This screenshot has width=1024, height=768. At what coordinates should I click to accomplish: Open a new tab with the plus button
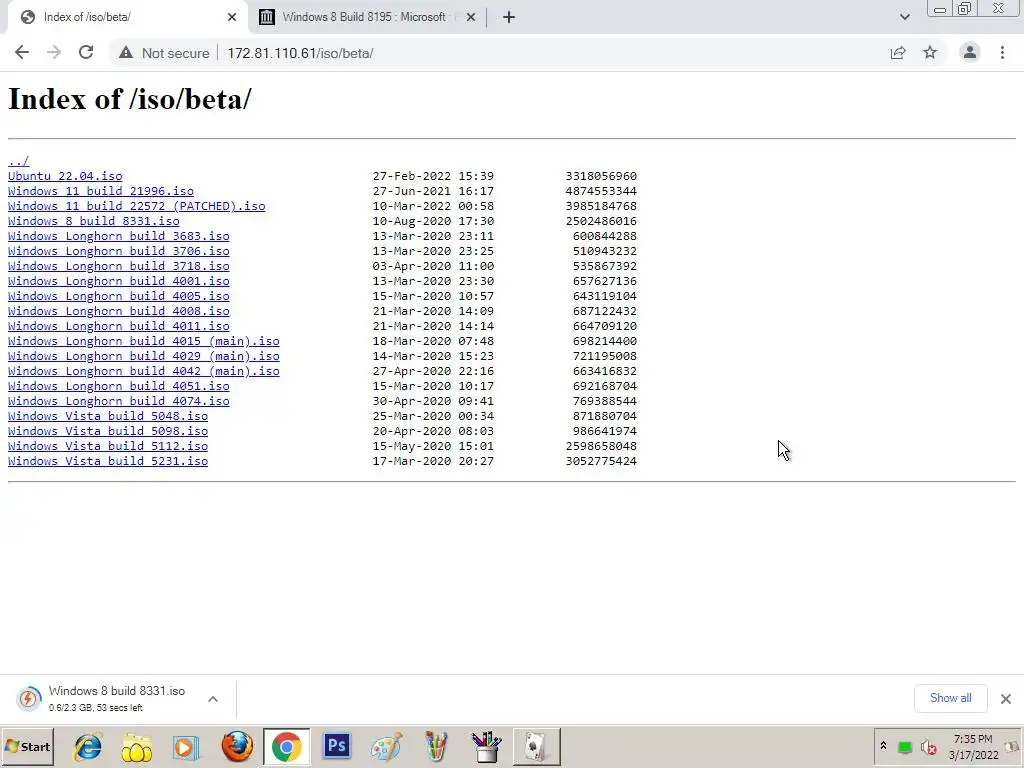pos(509,17)
